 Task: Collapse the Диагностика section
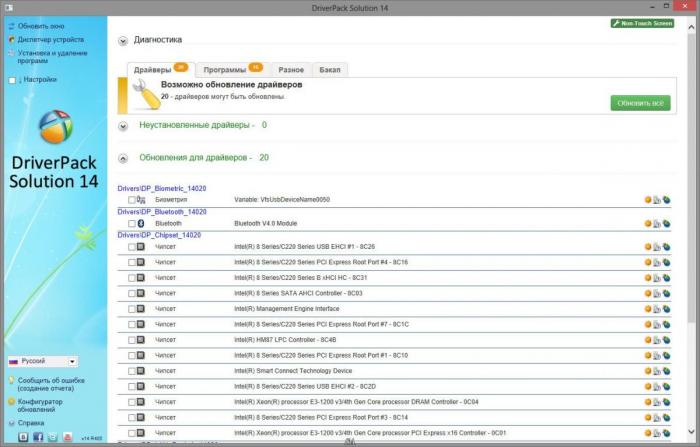123,41
